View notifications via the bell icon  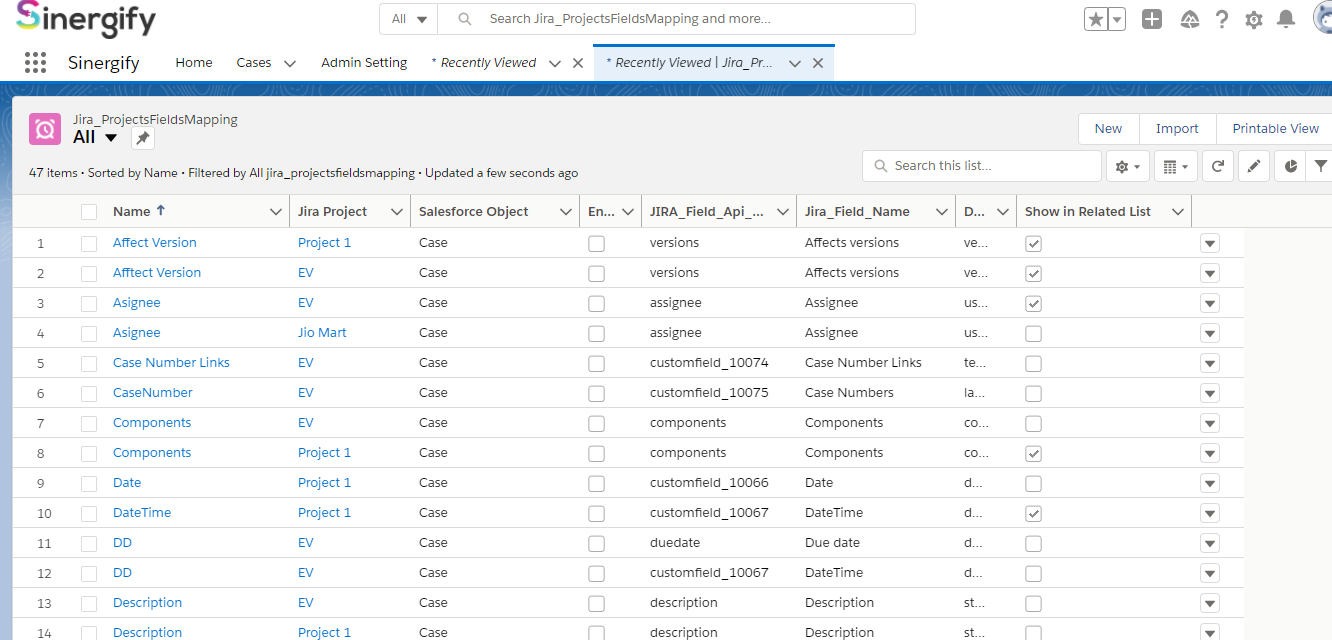[x=1286, y=19]
